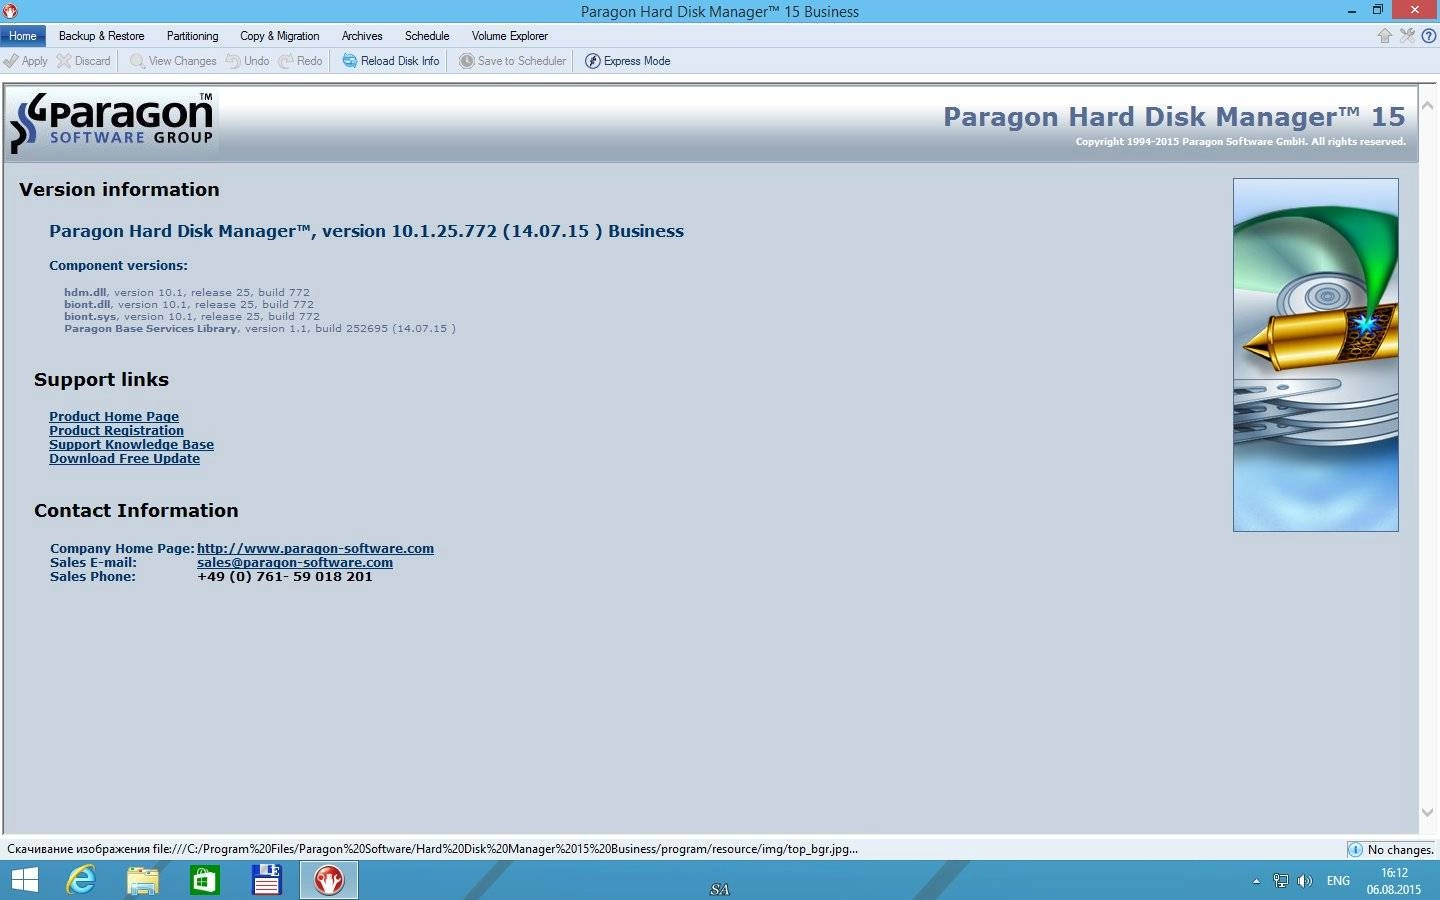Click the volume speaker tray icon

pos(1305,881)
